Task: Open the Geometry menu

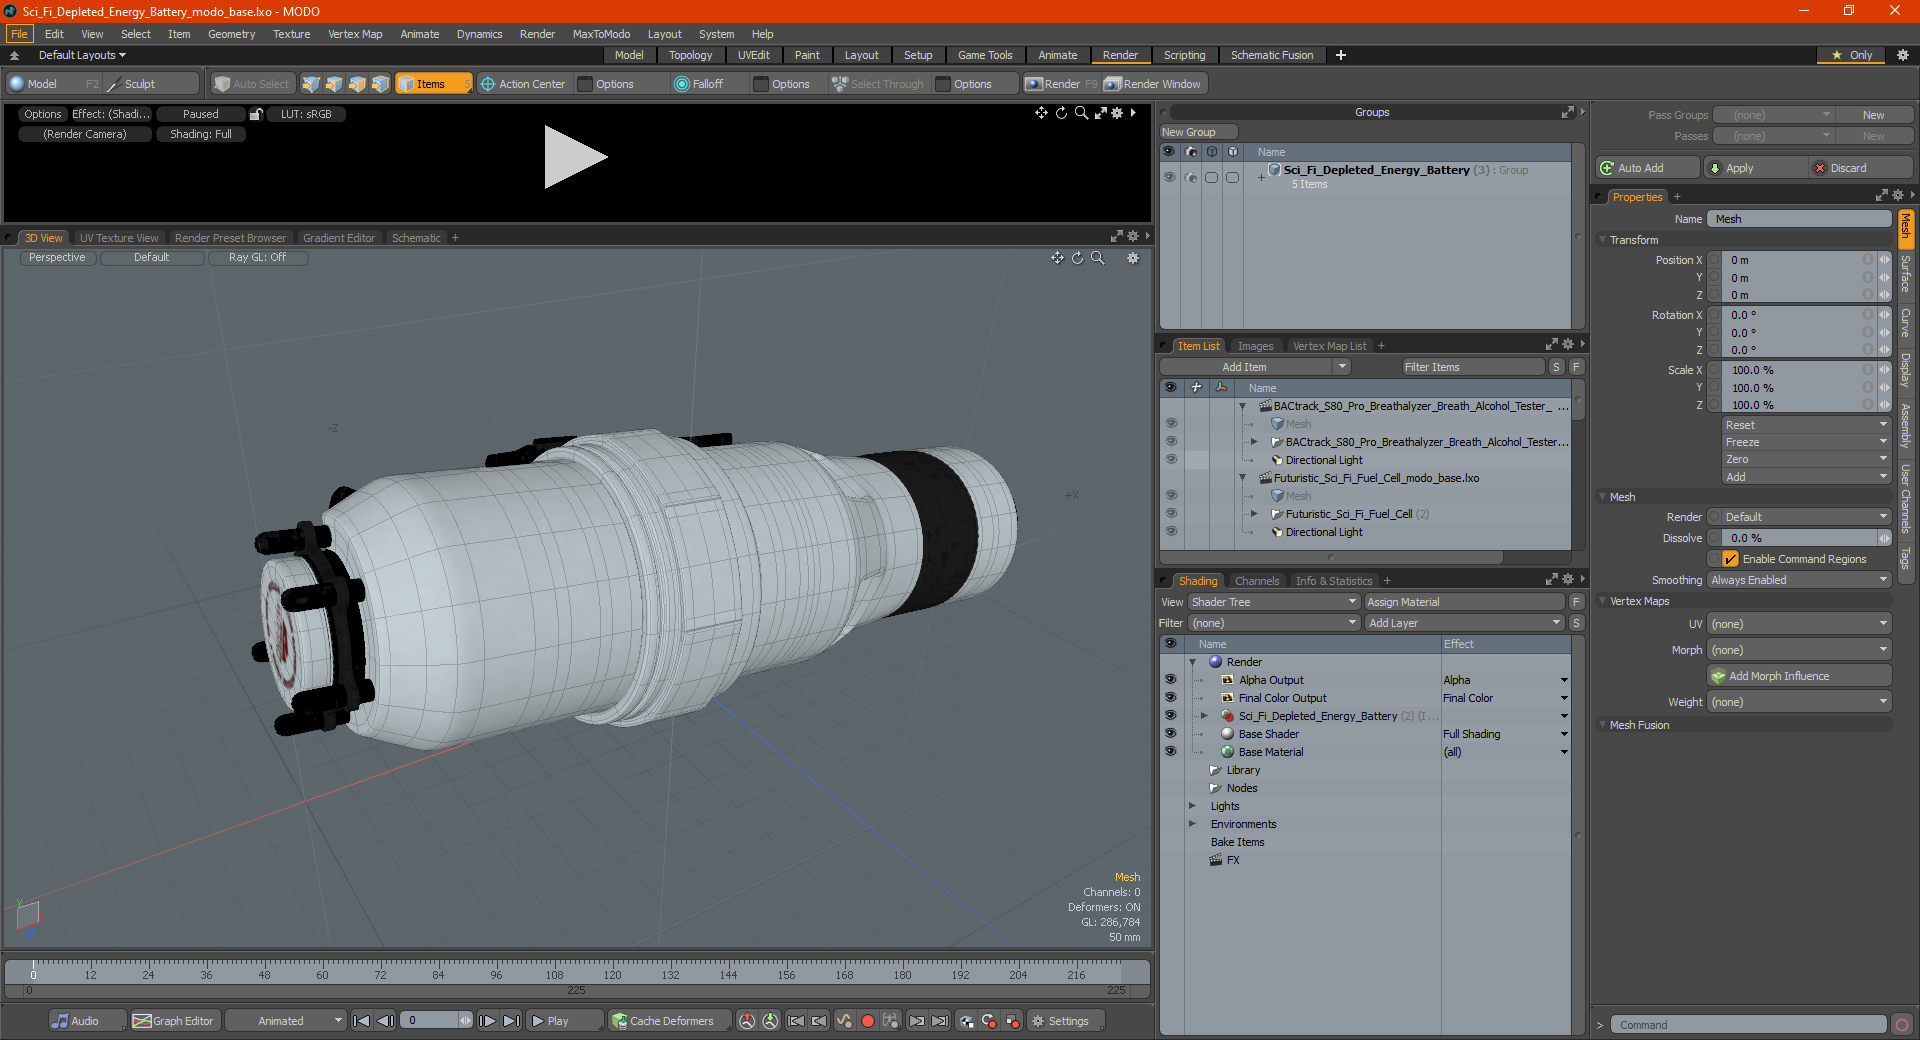Action: click(231, 34)
